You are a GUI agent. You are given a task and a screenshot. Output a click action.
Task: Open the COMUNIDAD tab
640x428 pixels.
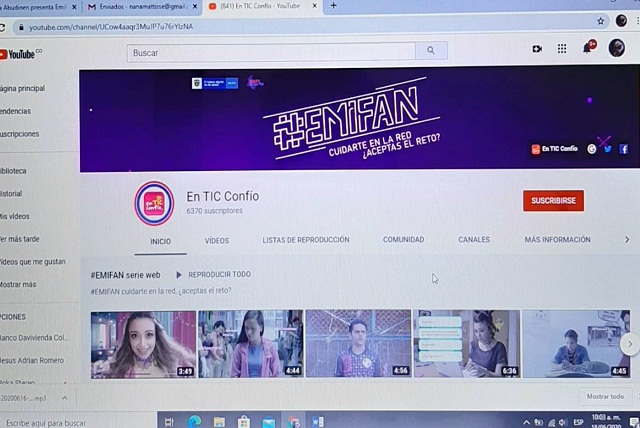(403, 240)
